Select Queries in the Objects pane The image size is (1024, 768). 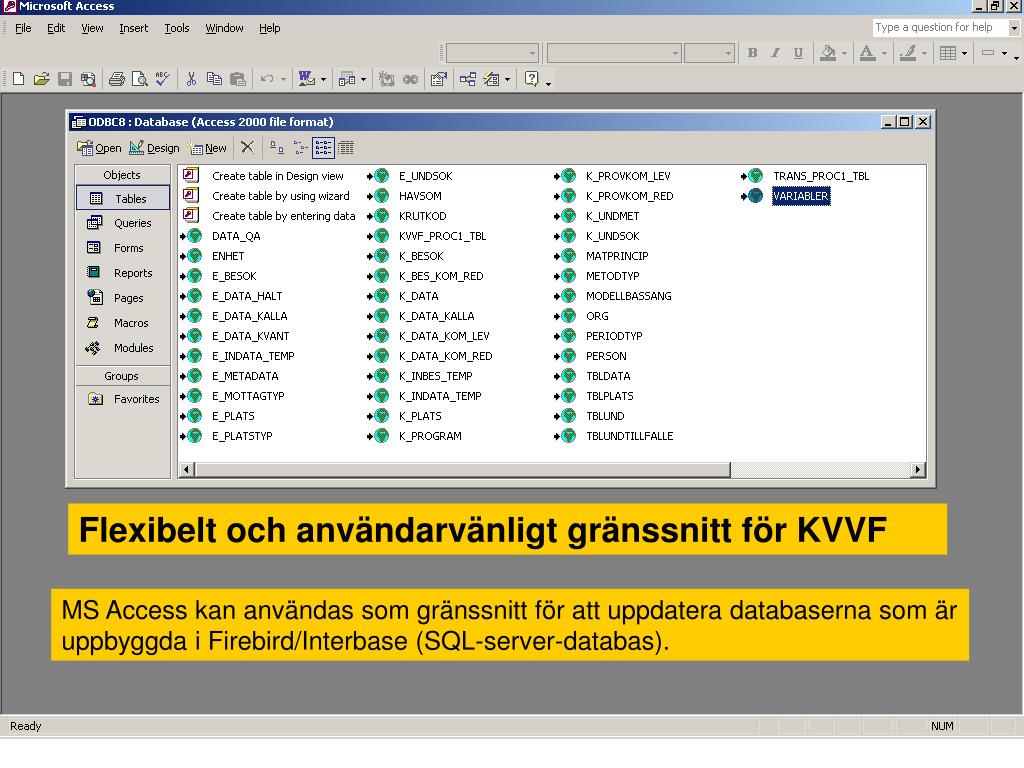tap(123, 223)
